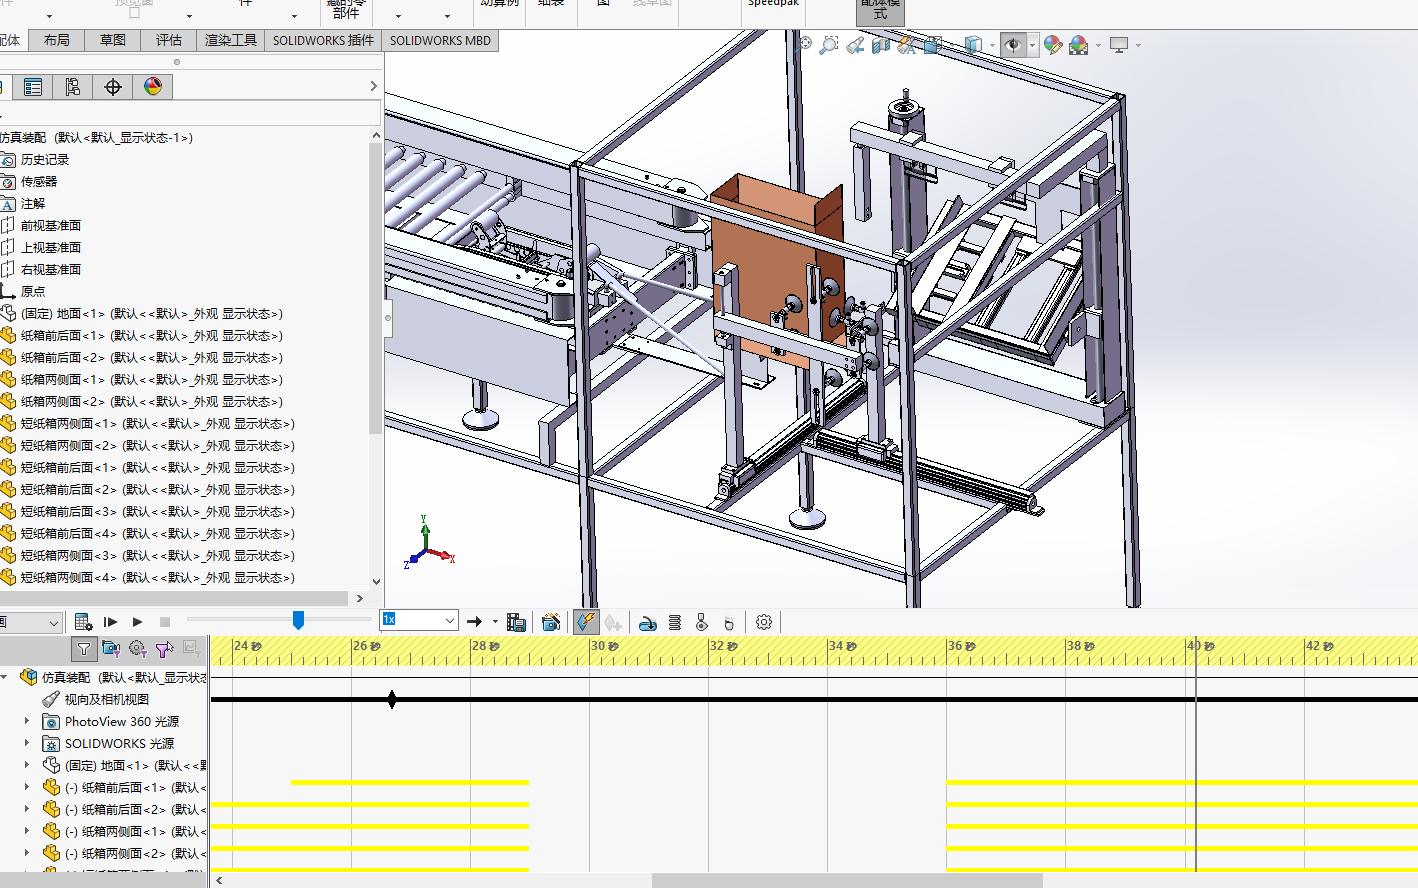Screen dimensions: 1418x888
Task: Switch to the 渲染工具 tab
Action: [230, 40]
